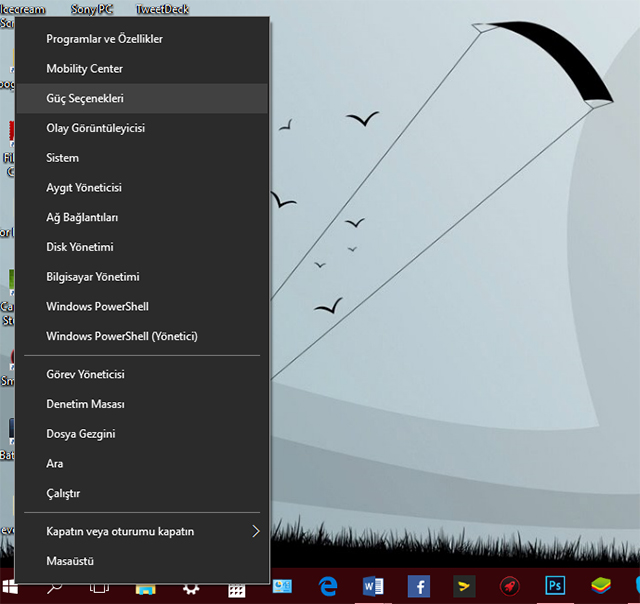Open Programlar ve Özellikler from the menu
The height and width of the screenshot is (604, 640).
pyautogui.click(x=142, y=39)
